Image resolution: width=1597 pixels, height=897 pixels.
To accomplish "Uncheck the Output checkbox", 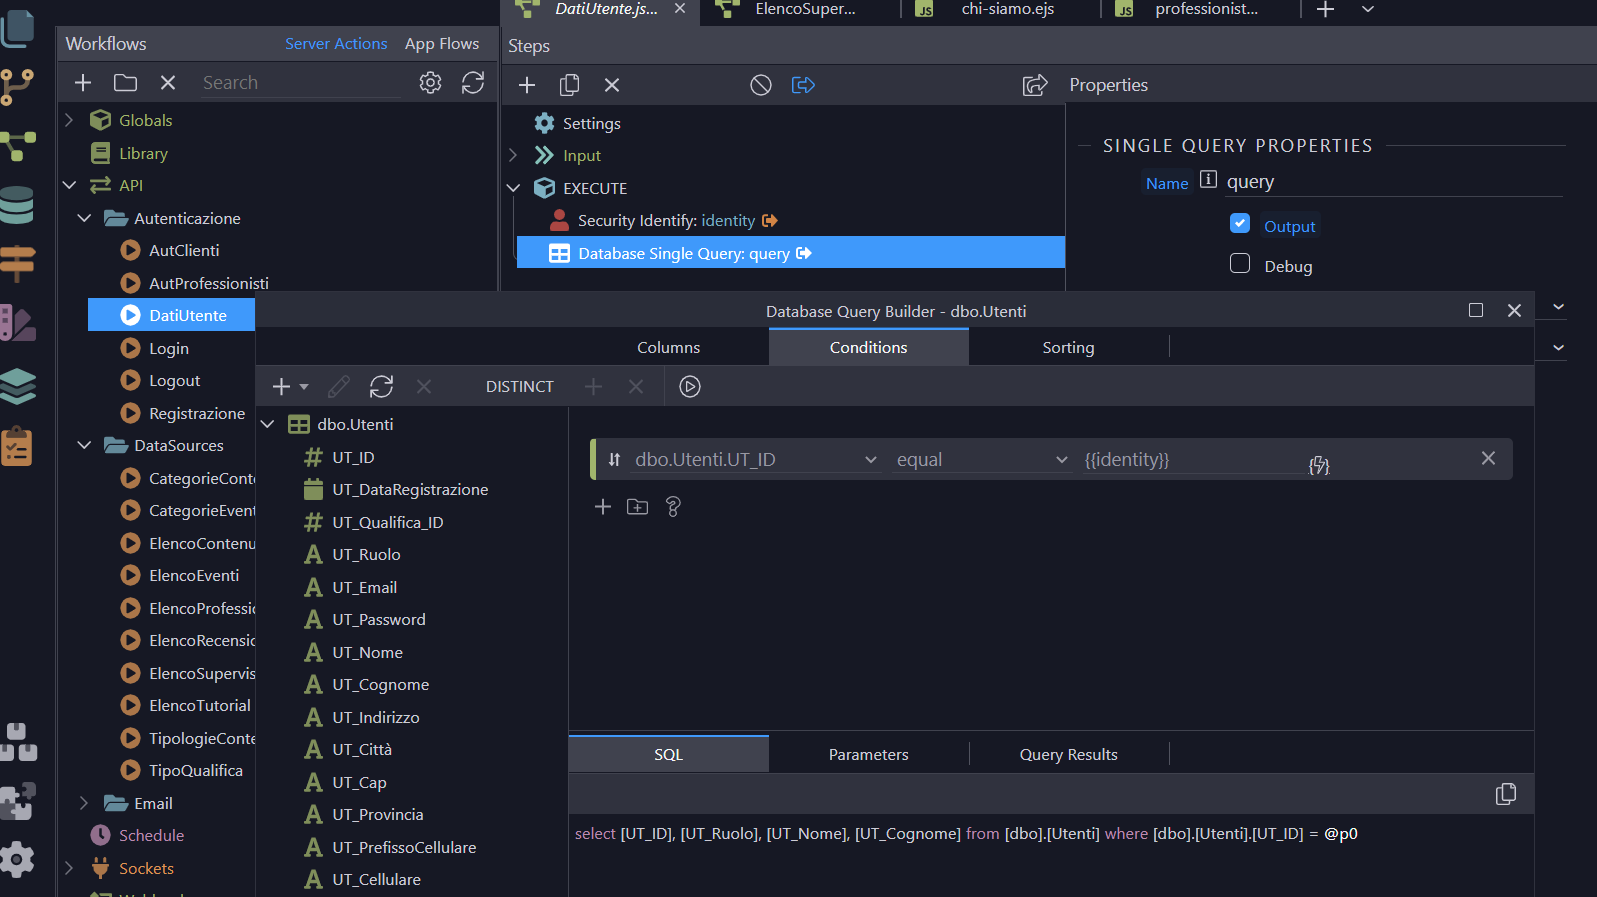I will tap(1240, 224).
